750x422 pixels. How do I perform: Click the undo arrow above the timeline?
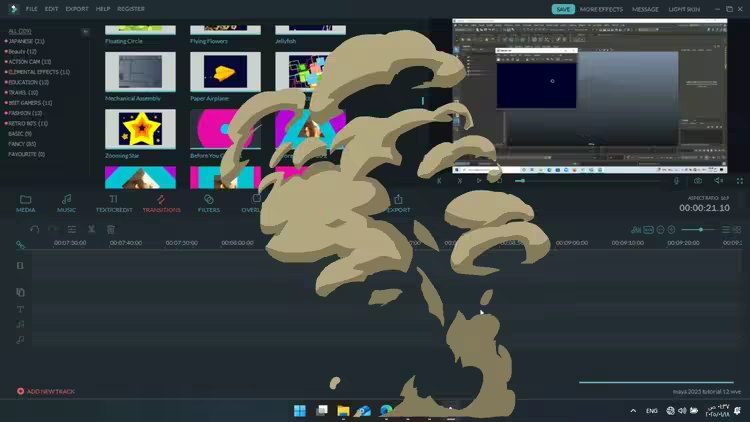[x=34, y=229]
